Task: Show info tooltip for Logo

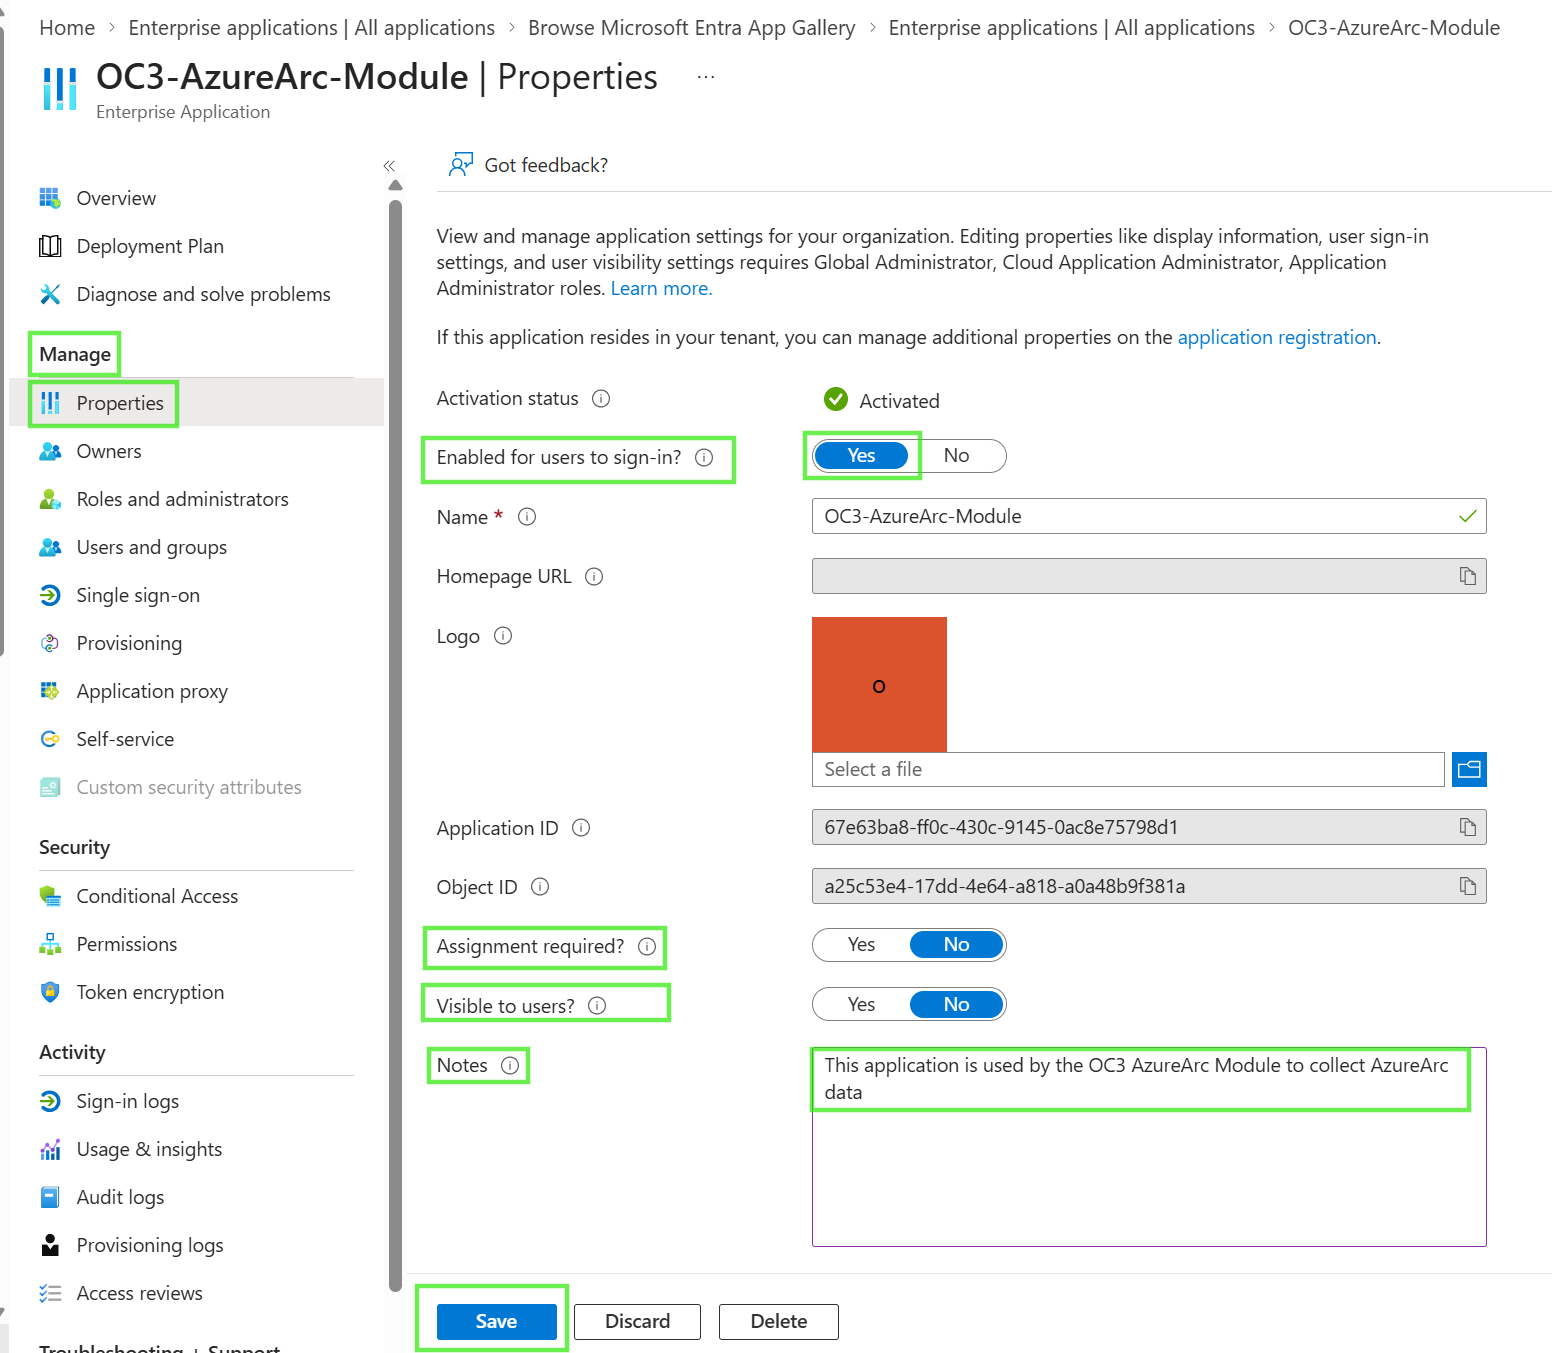Action: tap(503, 636)
